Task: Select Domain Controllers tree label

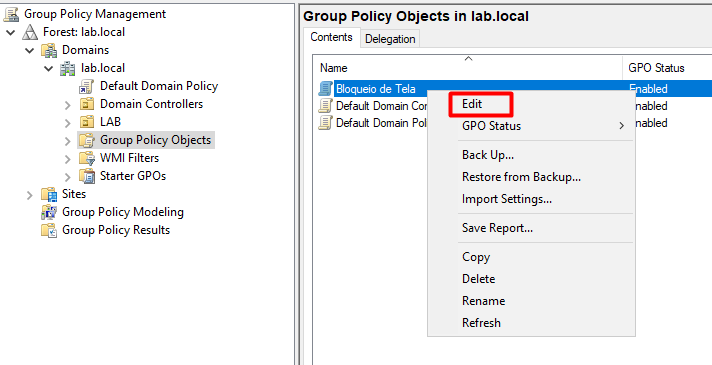Action: click(x=151, y=104)
